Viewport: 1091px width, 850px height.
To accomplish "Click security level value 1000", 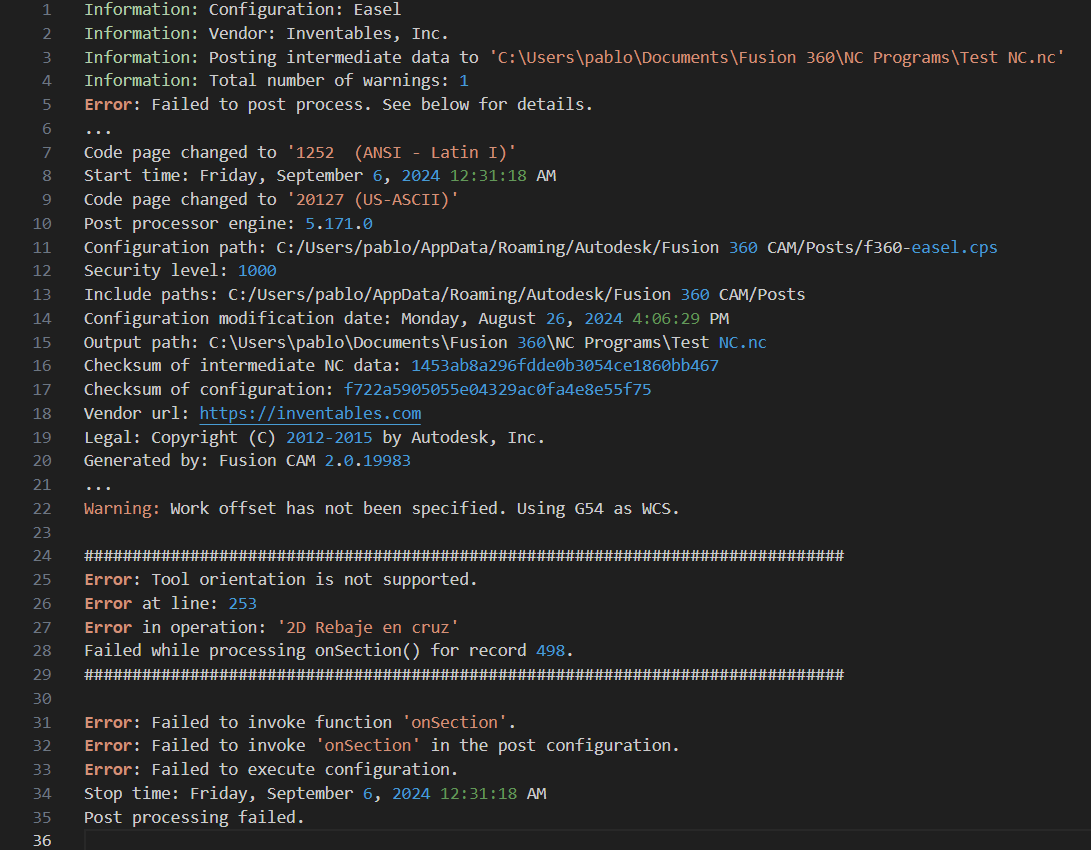I will point(257,271).
